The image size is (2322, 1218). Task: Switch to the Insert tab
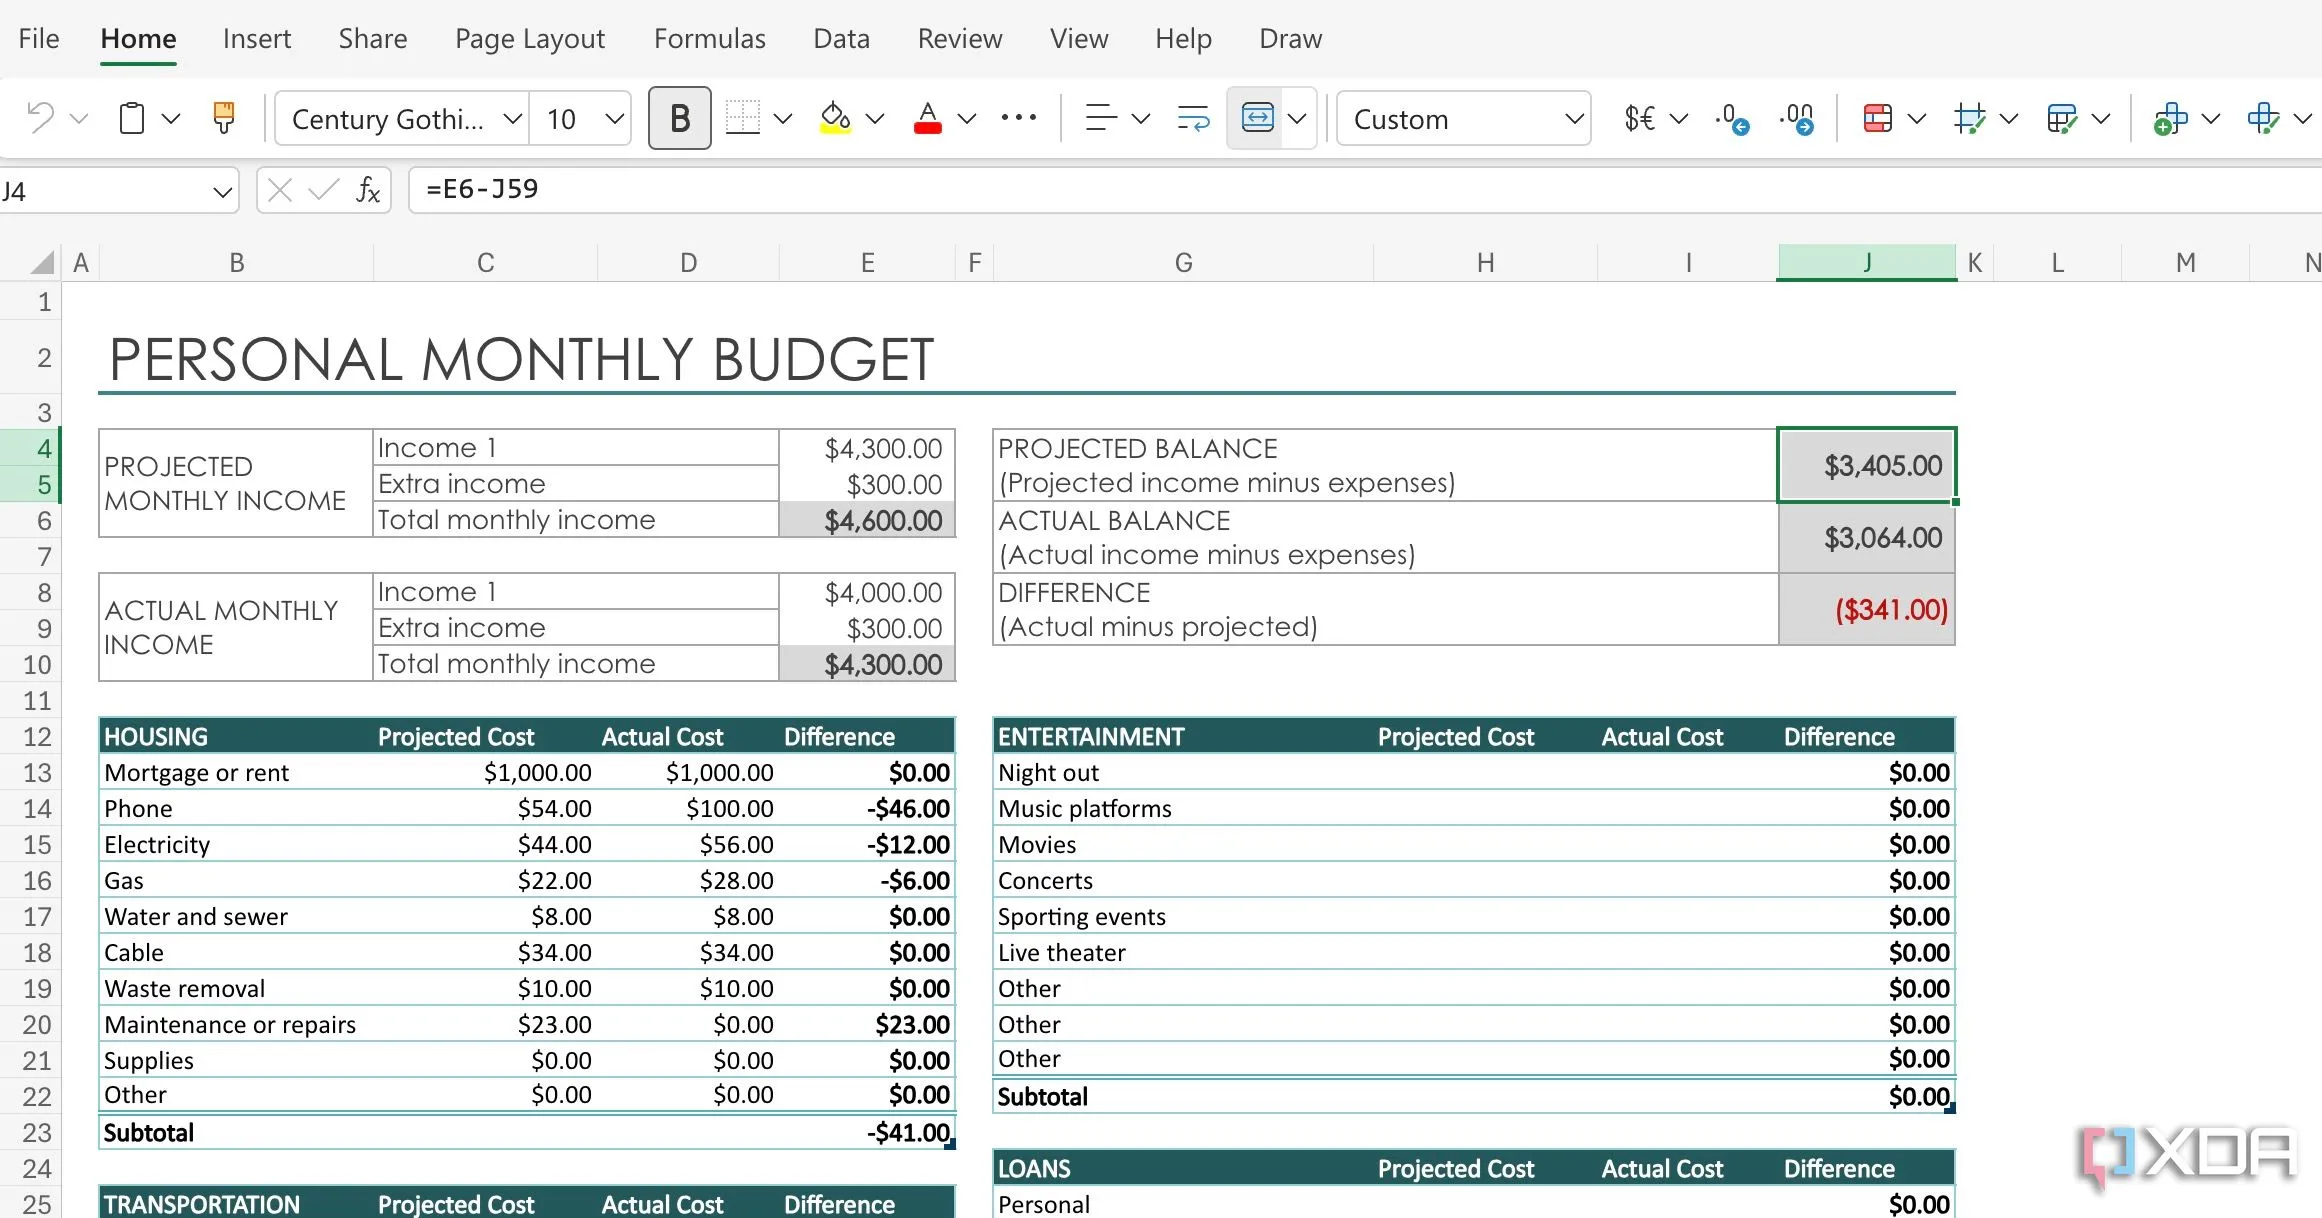[257, 38]
